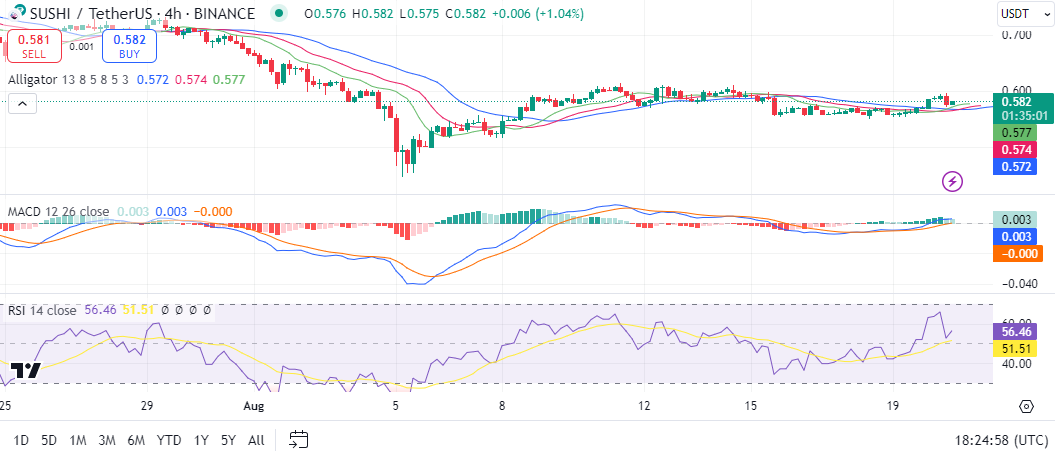Click the +0.006 (+1.04%) change value

point(537,13)
